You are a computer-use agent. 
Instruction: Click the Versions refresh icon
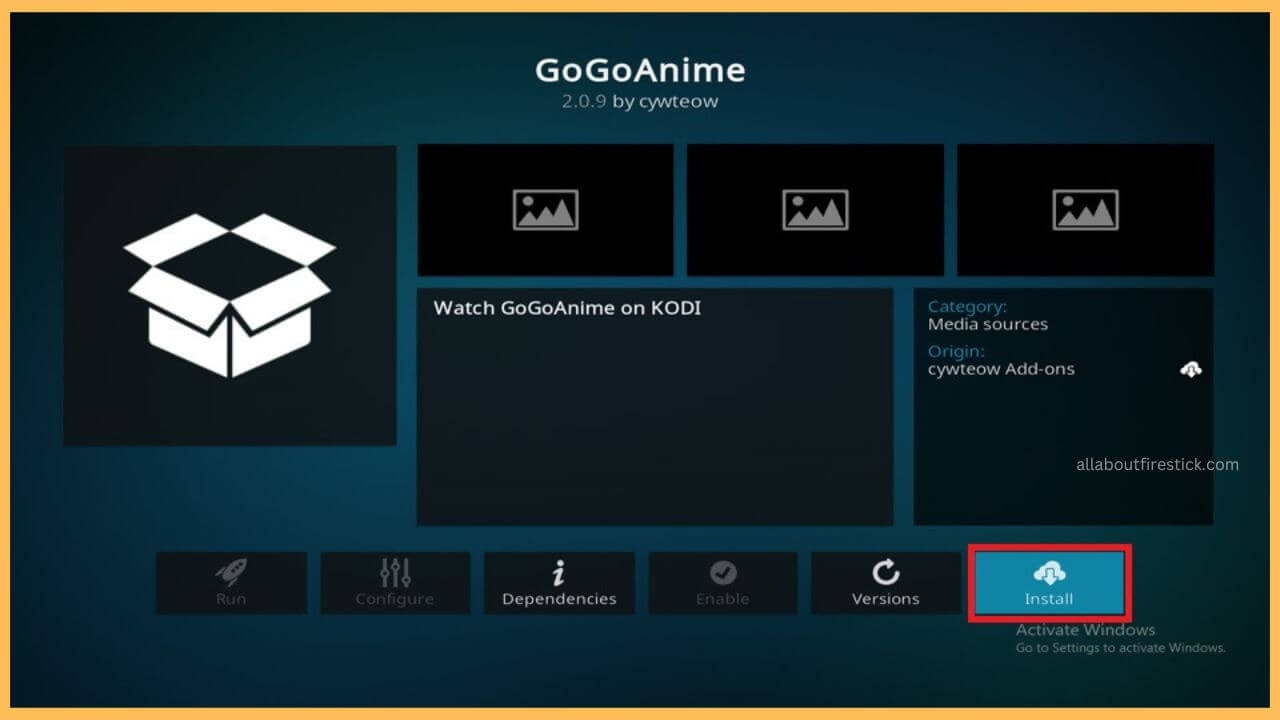tap(886, 572)
